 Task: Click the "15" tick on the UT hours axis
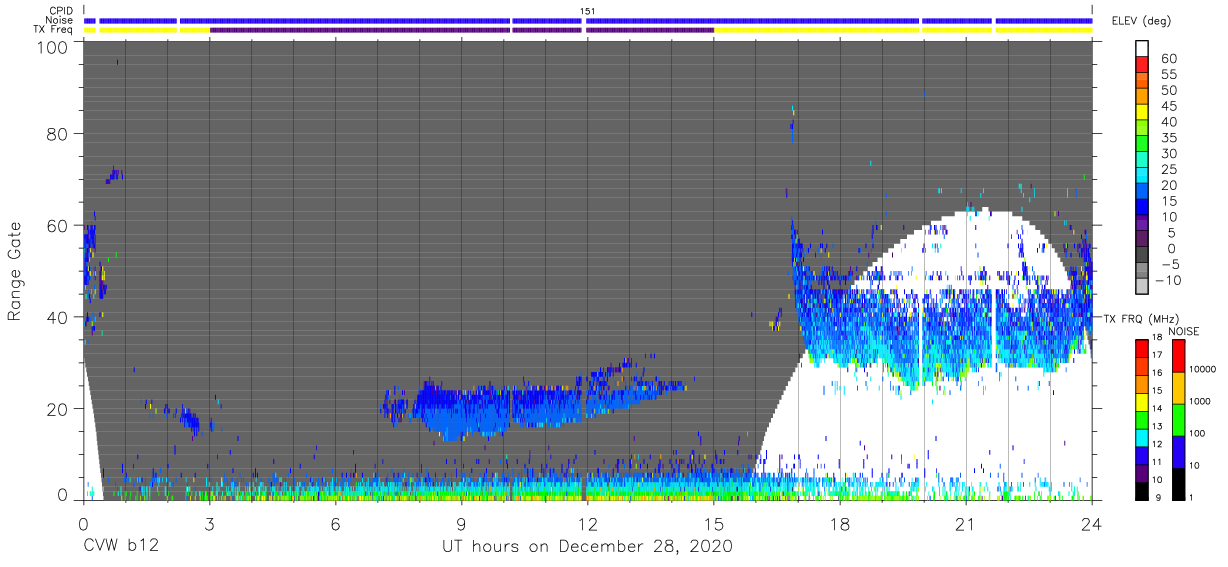[x=713, y=524]
